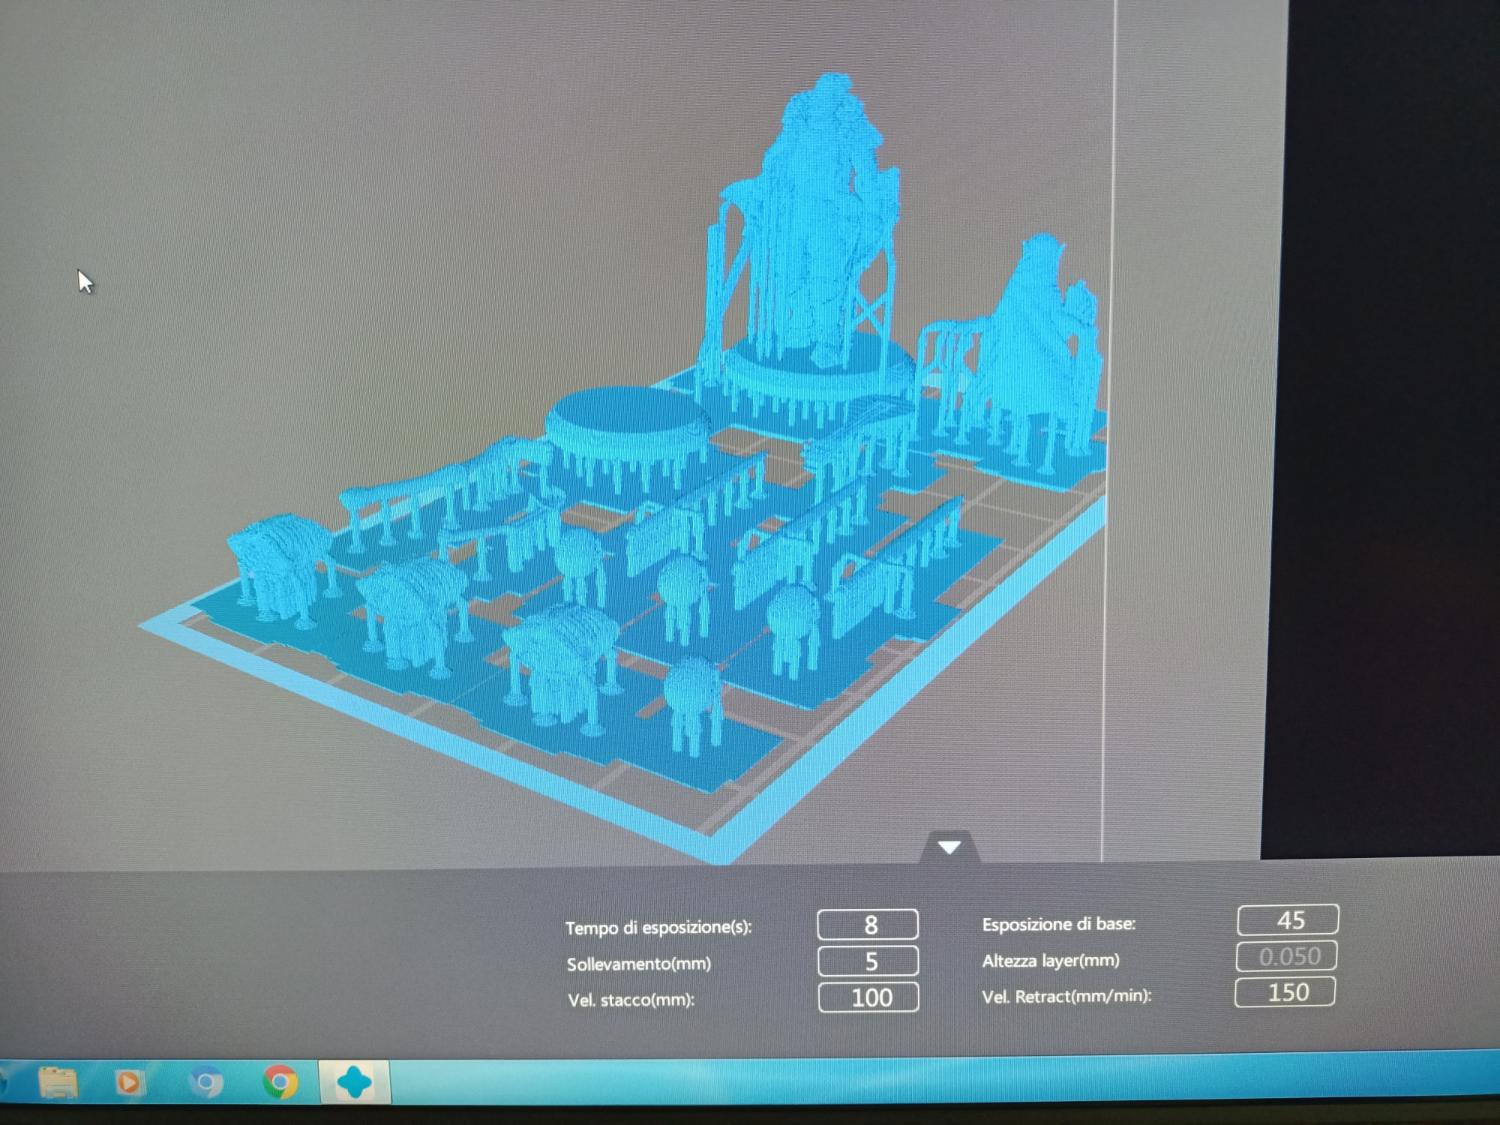Viewport: 1500px width, 1125px height.
Task: Collapse the settings panel with the down arrow
Action: point(949,847)
